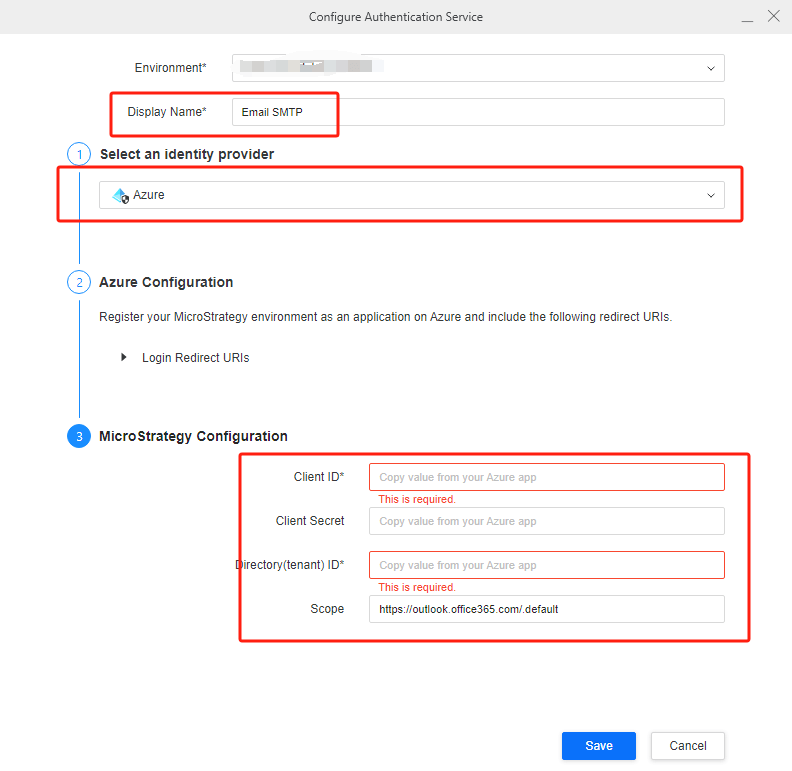Click the Scope input field

tap(546, 609)
